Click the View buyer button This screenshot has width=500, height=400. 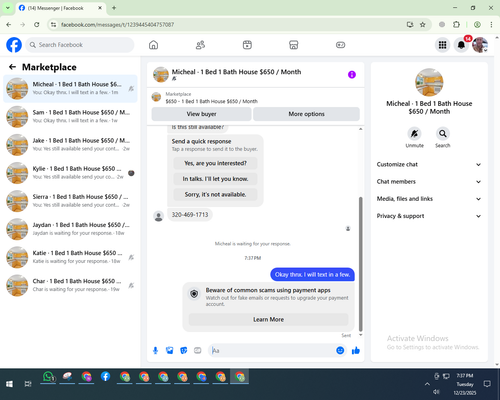pyautogui.click(x=201, y=114)
